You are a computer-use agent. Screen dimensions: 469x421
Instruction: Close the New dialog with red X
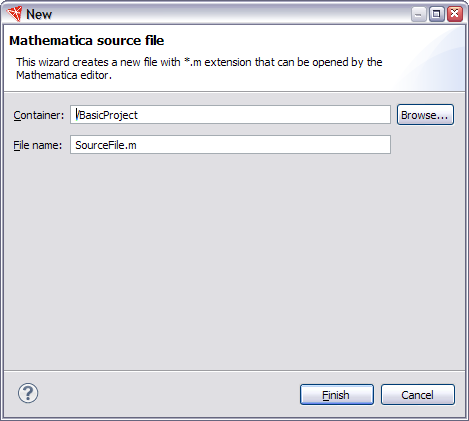pyautogui.click(x=455, y=14)
